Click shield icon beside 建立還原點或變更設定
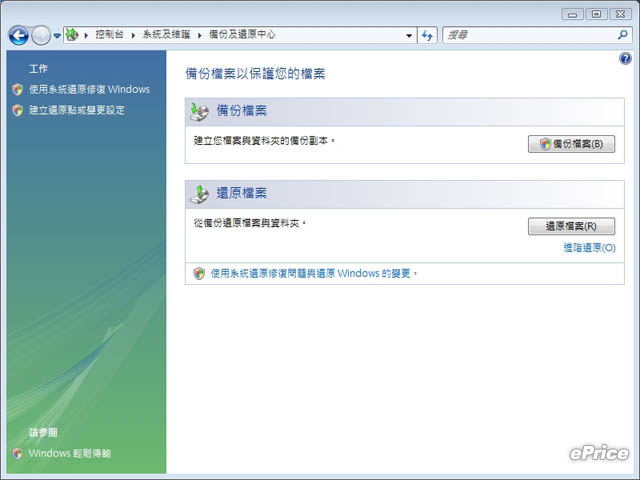 point(18,110)
